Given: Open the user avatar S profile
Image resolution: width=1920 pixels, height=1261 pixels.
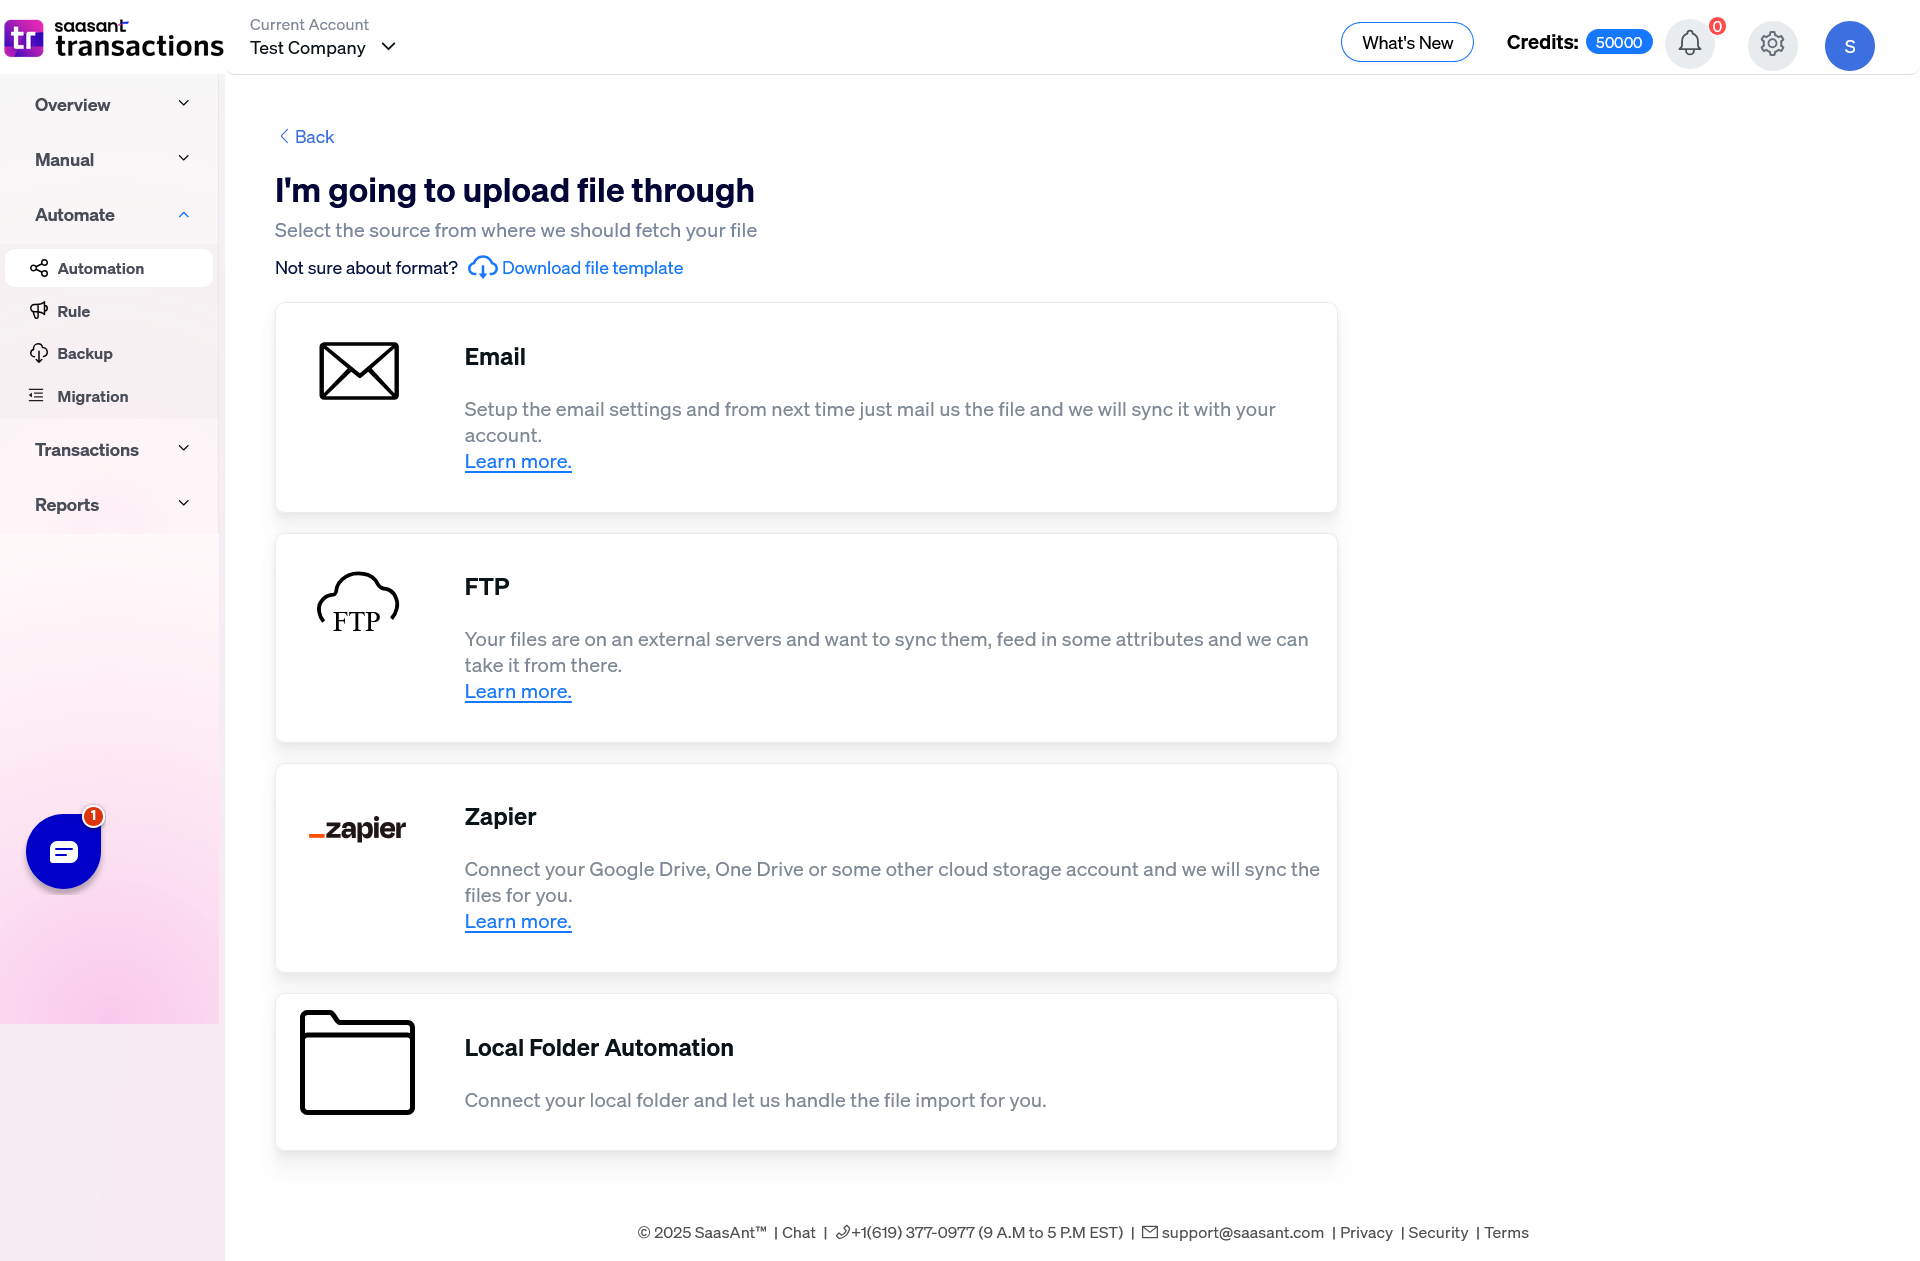Looking at the screenshot, I should 1849,46.
